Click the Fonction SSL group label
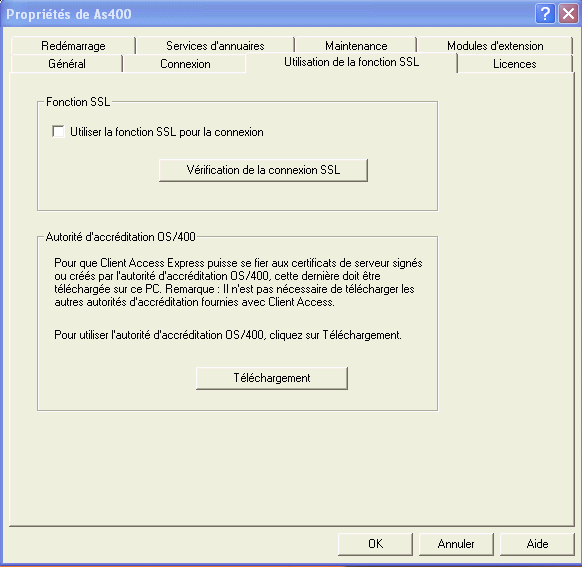Image resolution: width=582 pixels, height=567 pixels. (x=78, y=102)
